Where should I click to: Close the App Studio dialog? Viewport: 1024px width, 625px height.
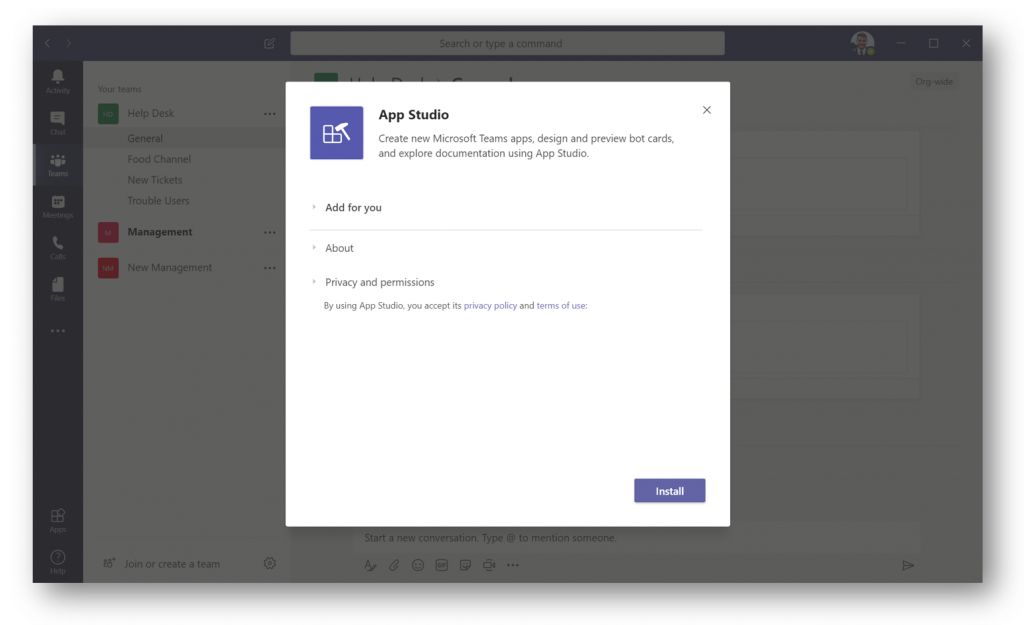707,110
